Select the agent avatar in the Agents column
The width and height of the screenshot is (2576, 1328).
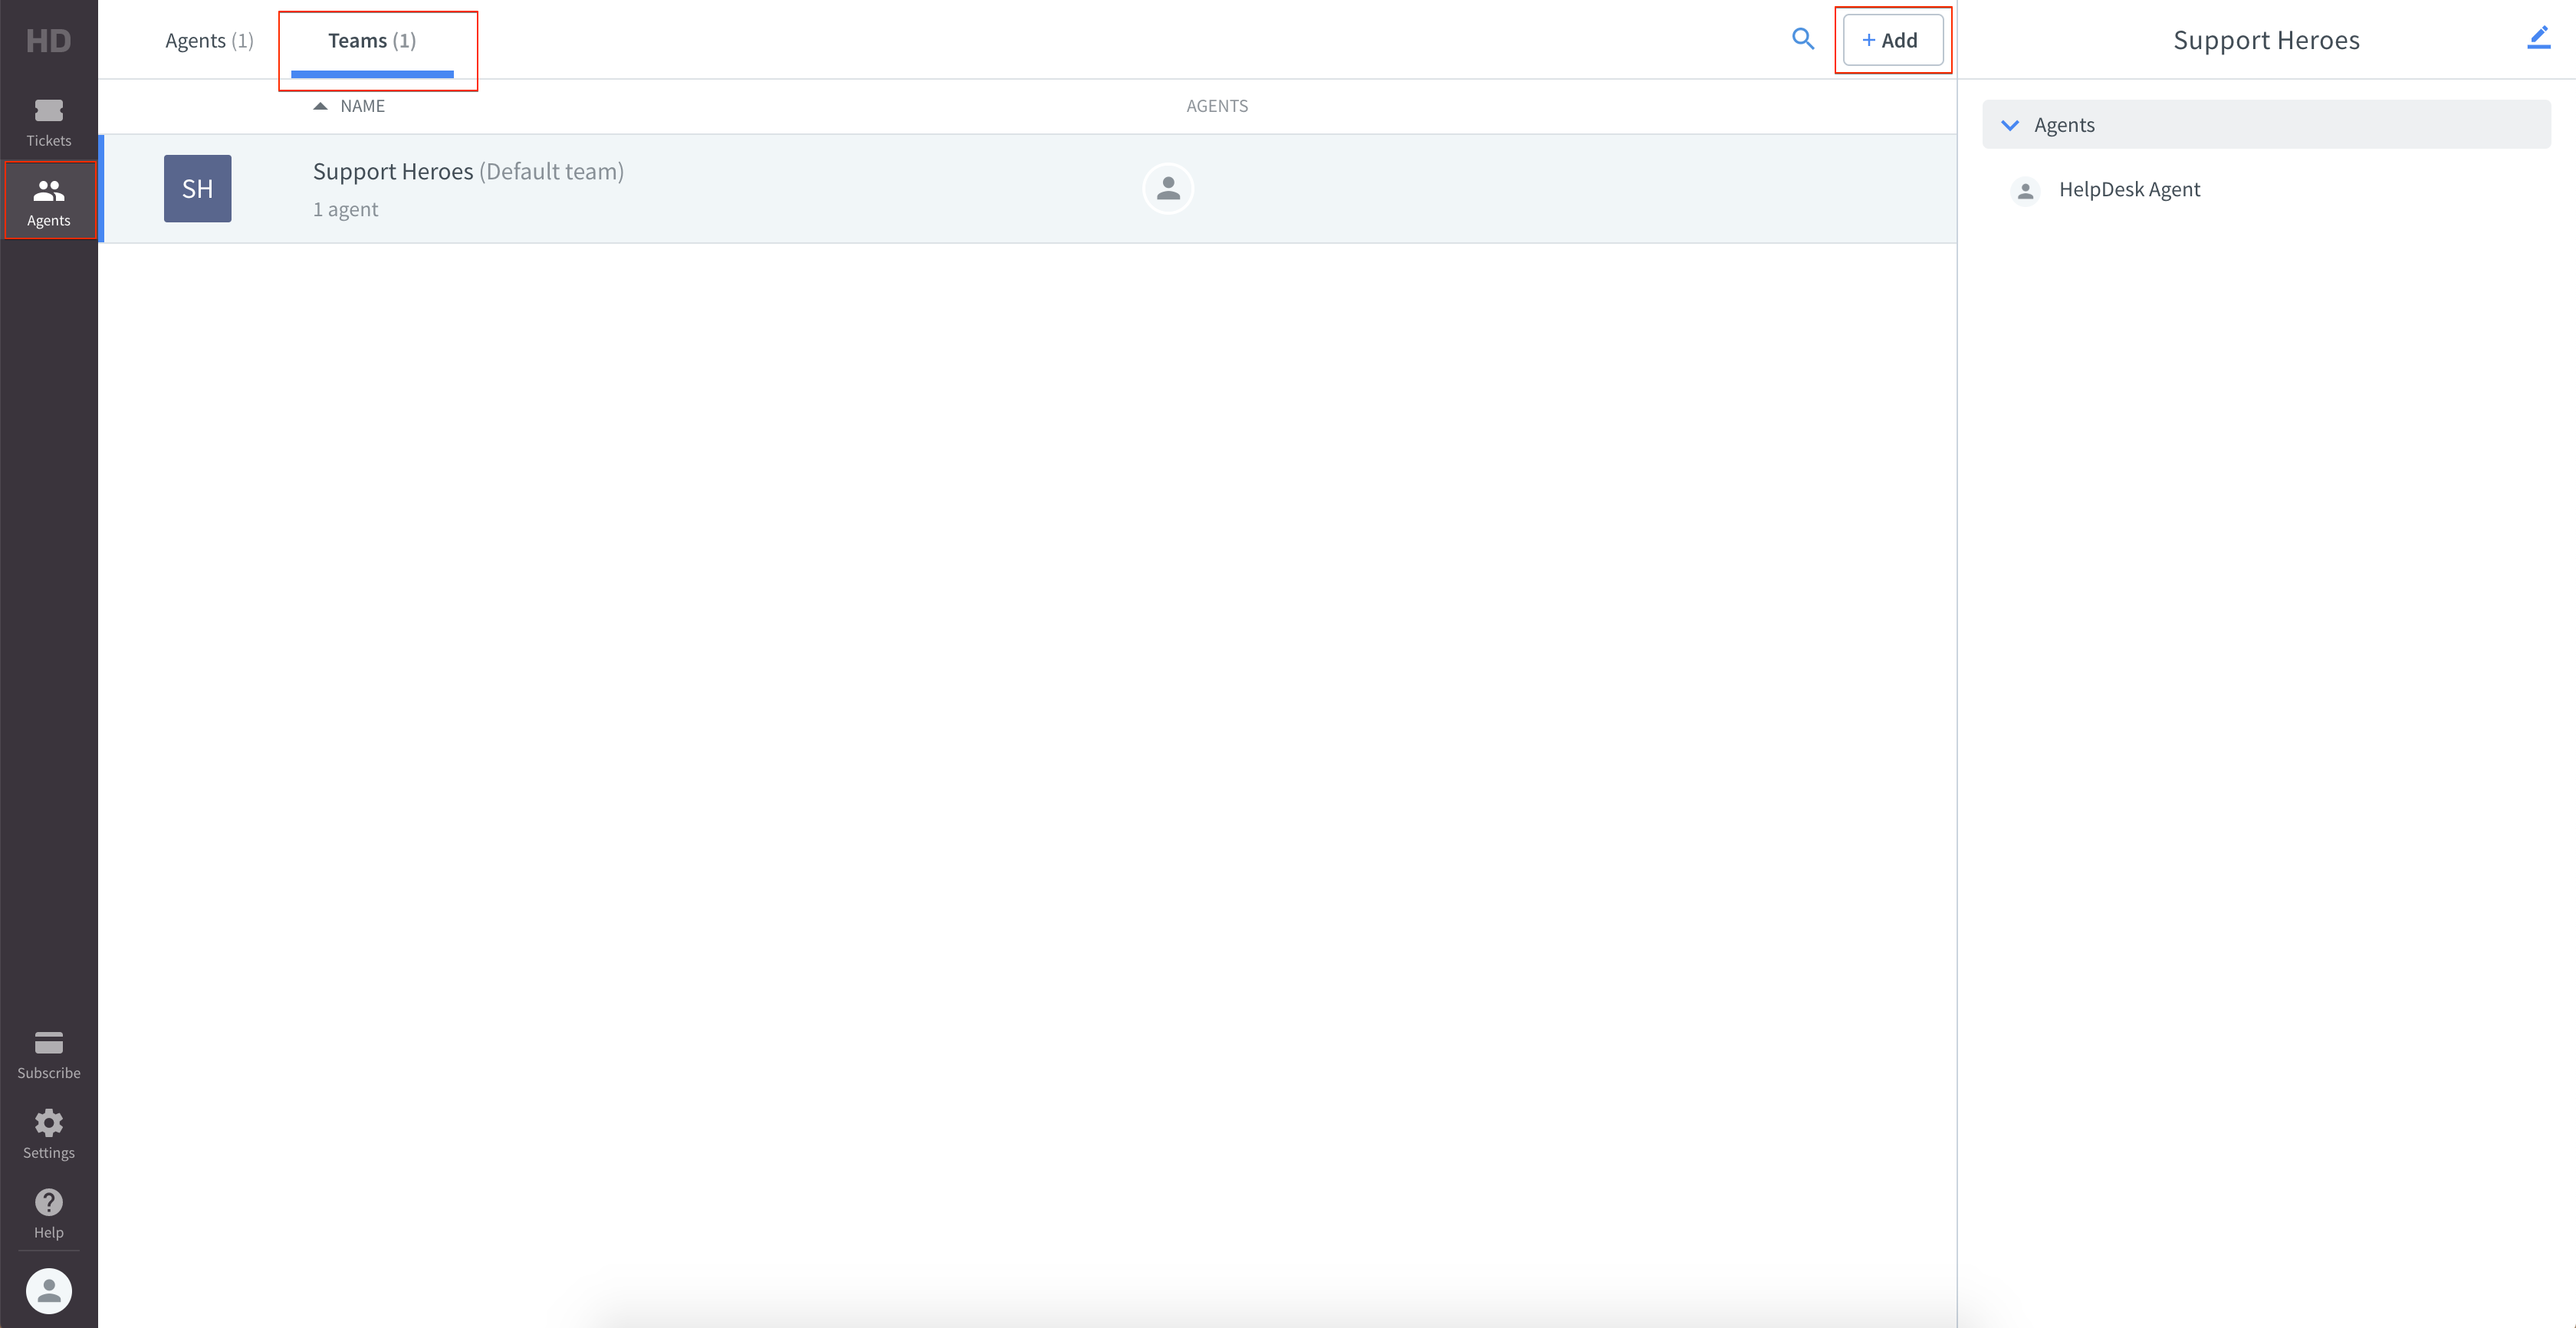1167,188
